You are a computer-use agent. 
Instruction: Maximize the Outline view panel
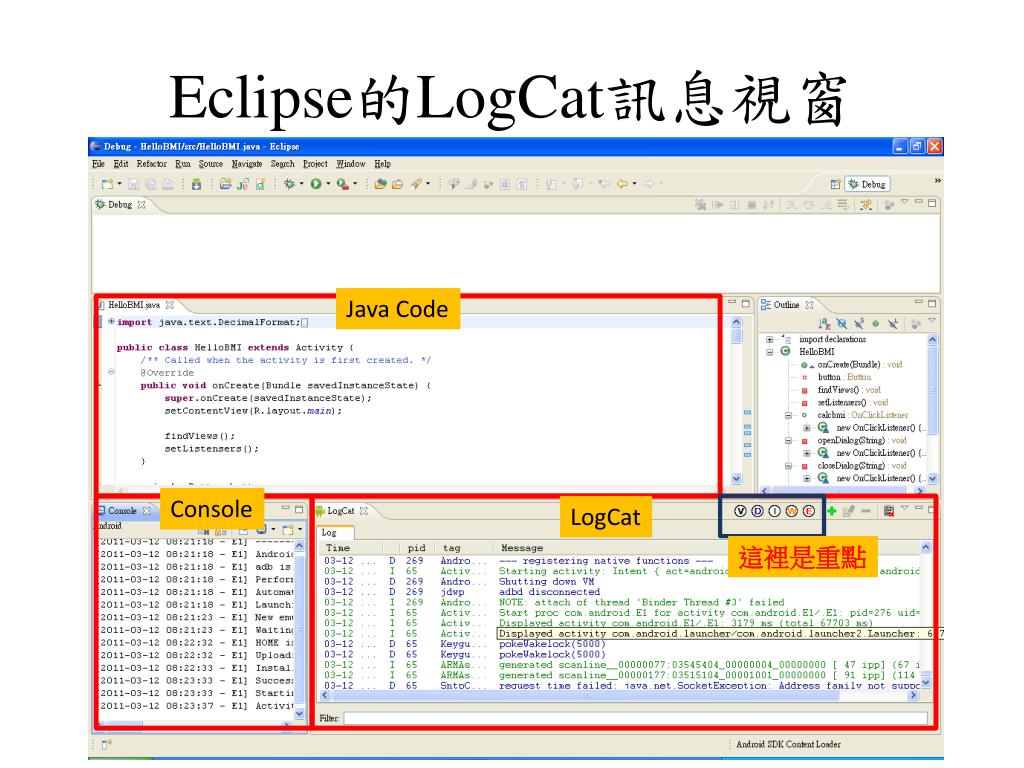pyautogui.click(x=932, y=303)
